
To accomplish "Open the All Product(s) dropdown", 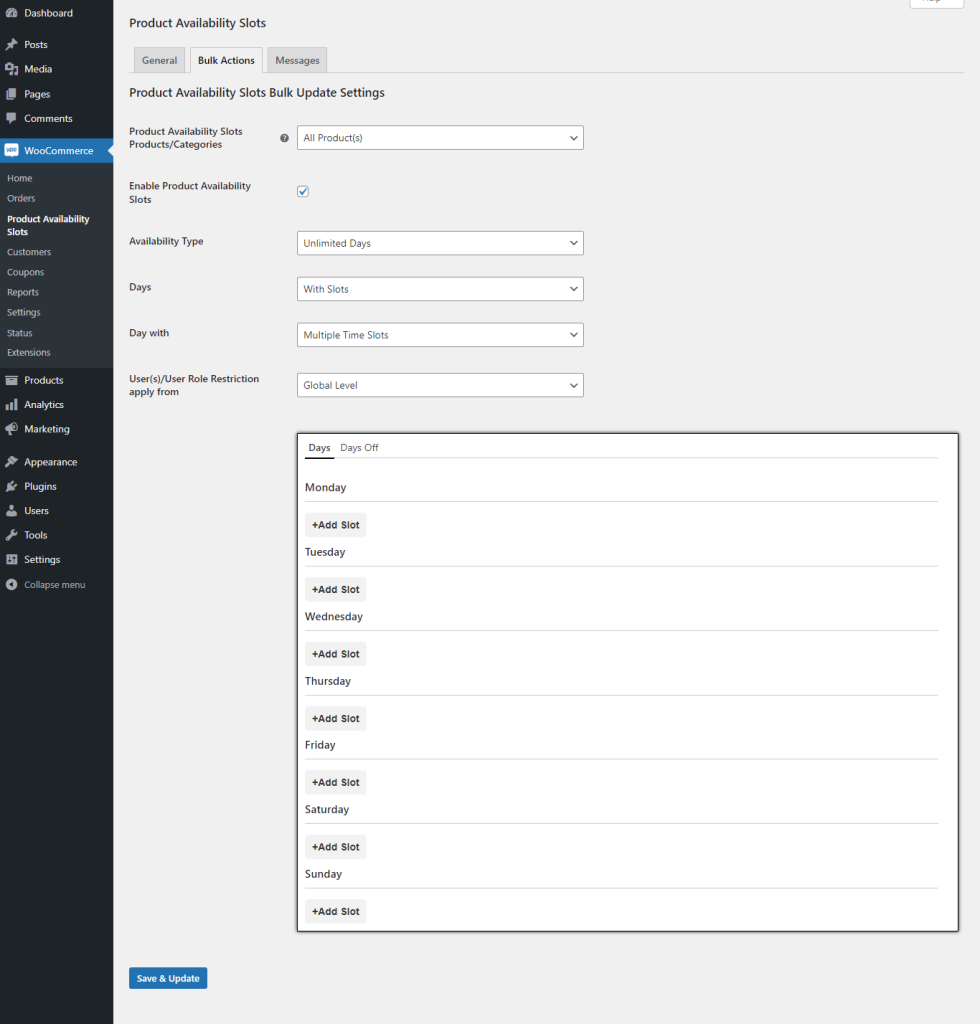I will [x=440, y=138].
